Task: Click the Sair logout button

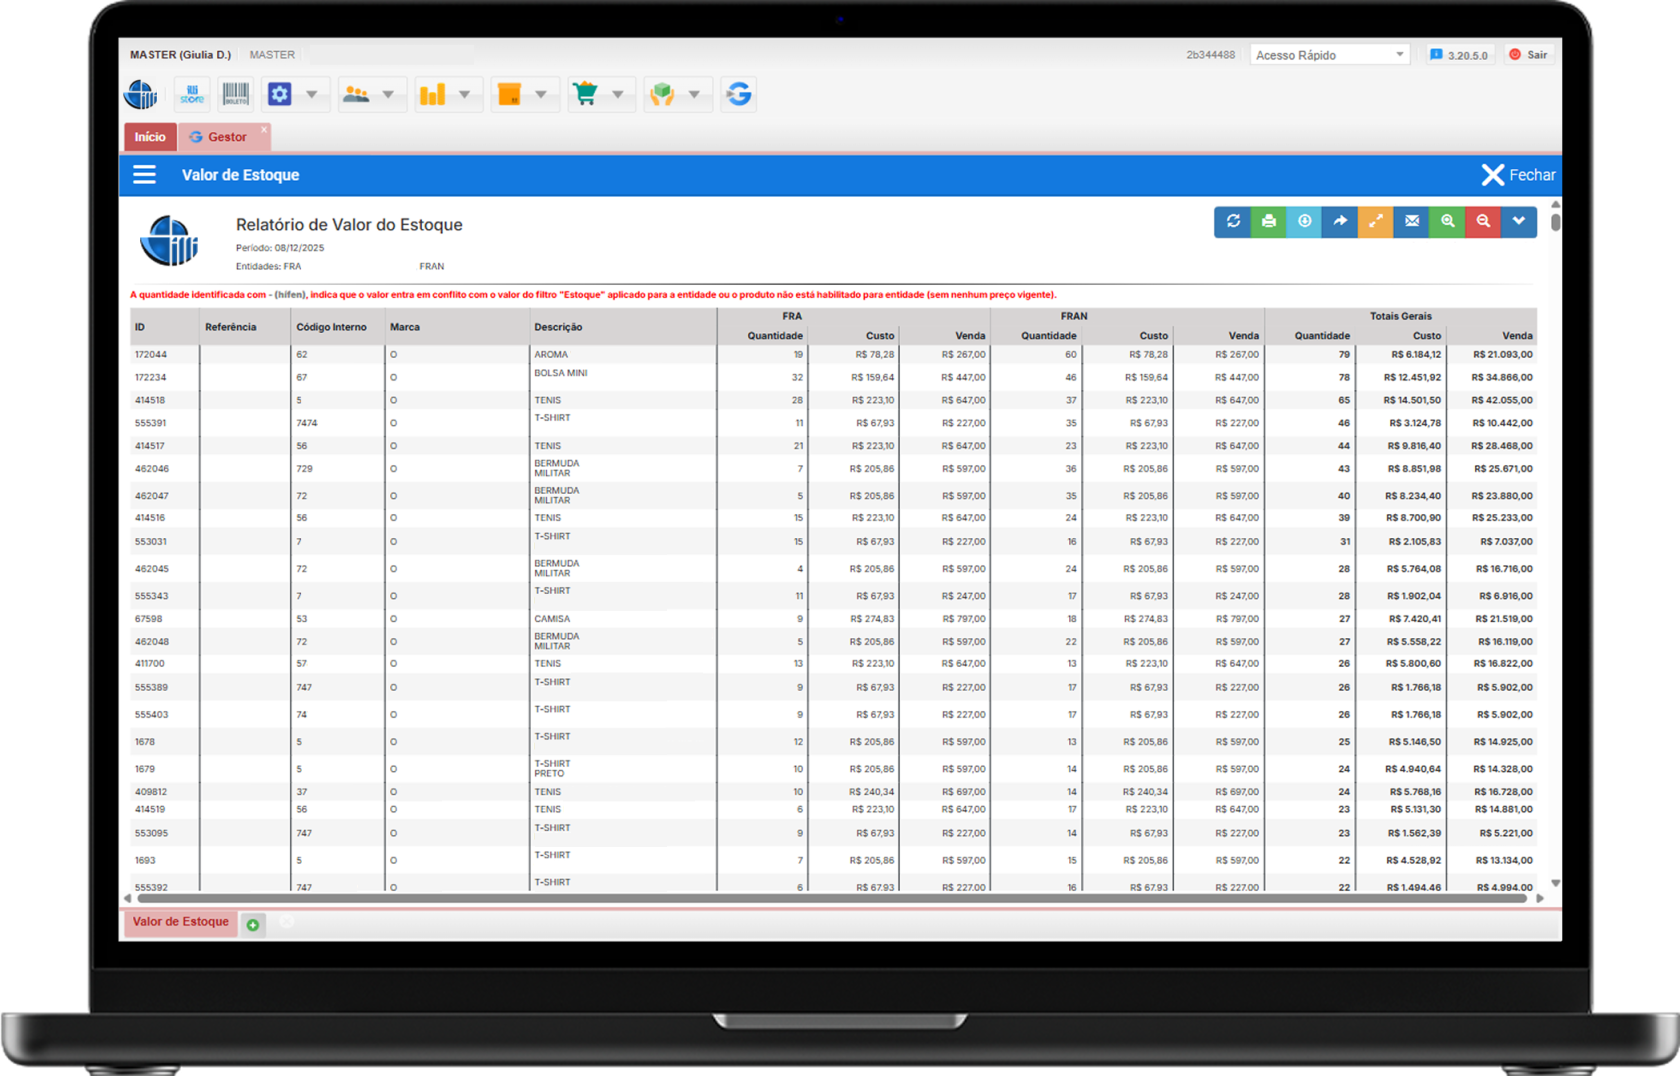Action: [1529, 55]
